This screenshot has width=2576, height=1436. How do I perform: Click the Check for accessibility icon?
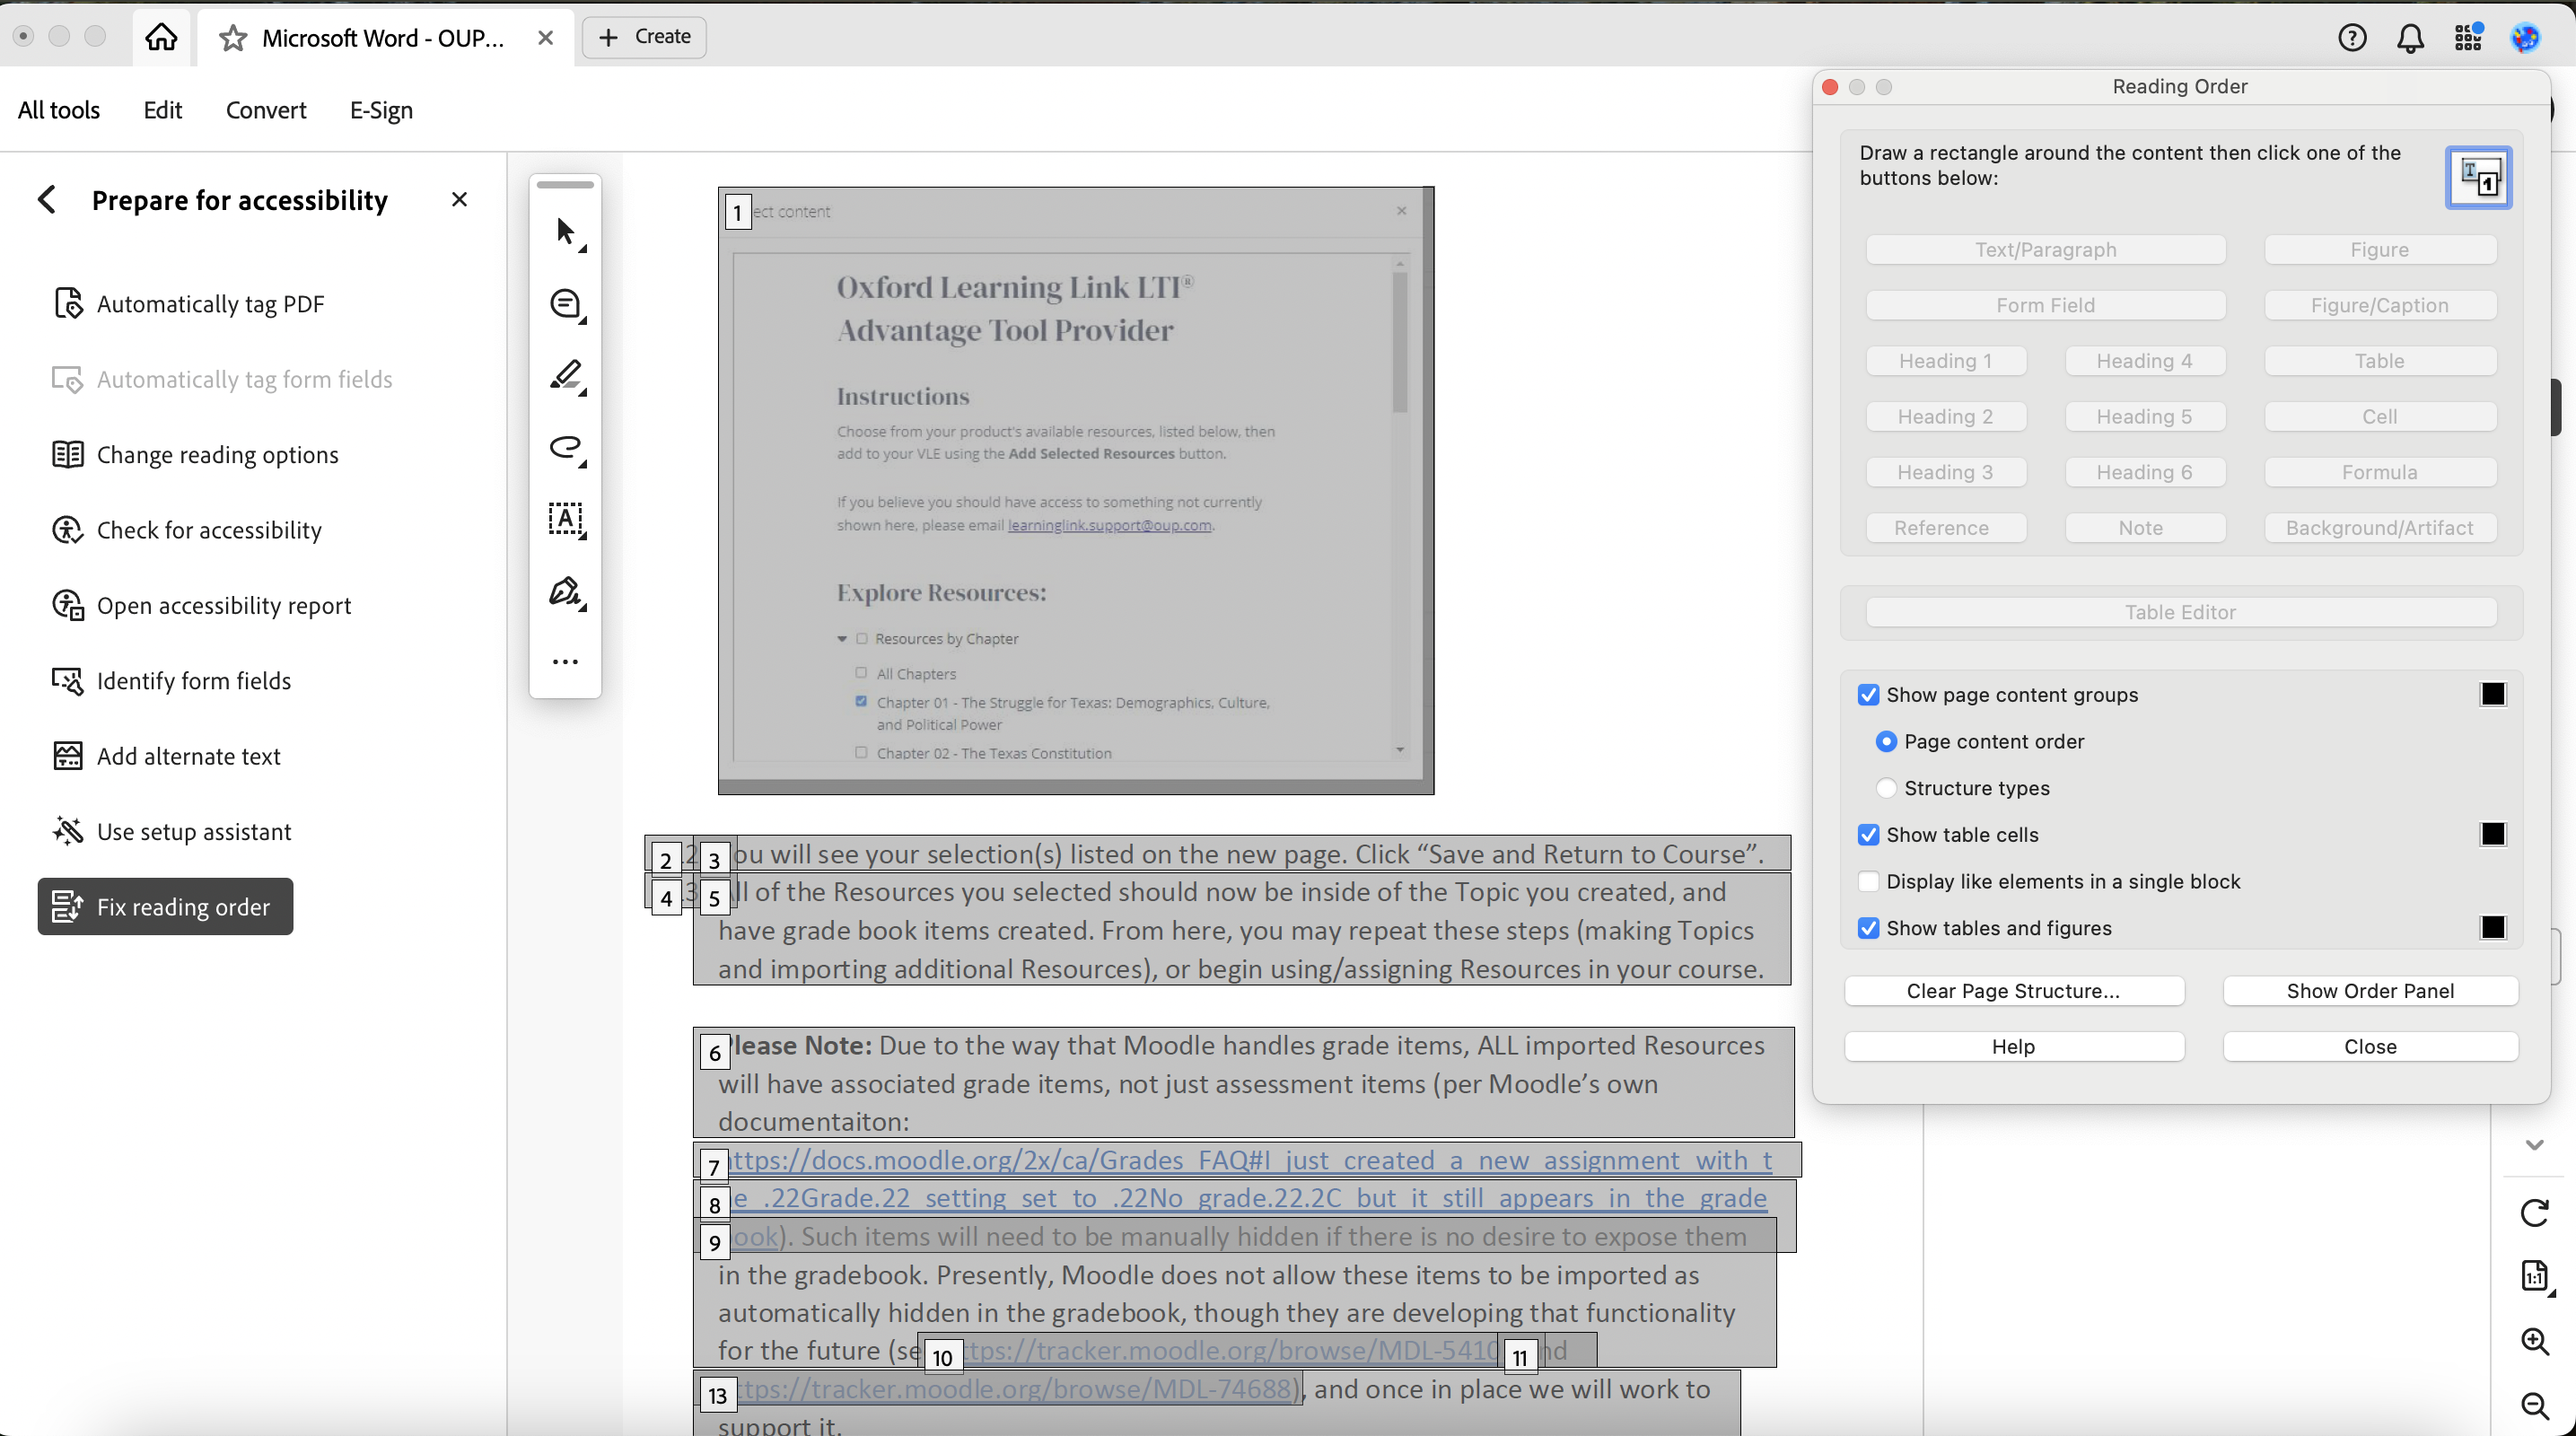pyautogui.click(x=67, y=530)
